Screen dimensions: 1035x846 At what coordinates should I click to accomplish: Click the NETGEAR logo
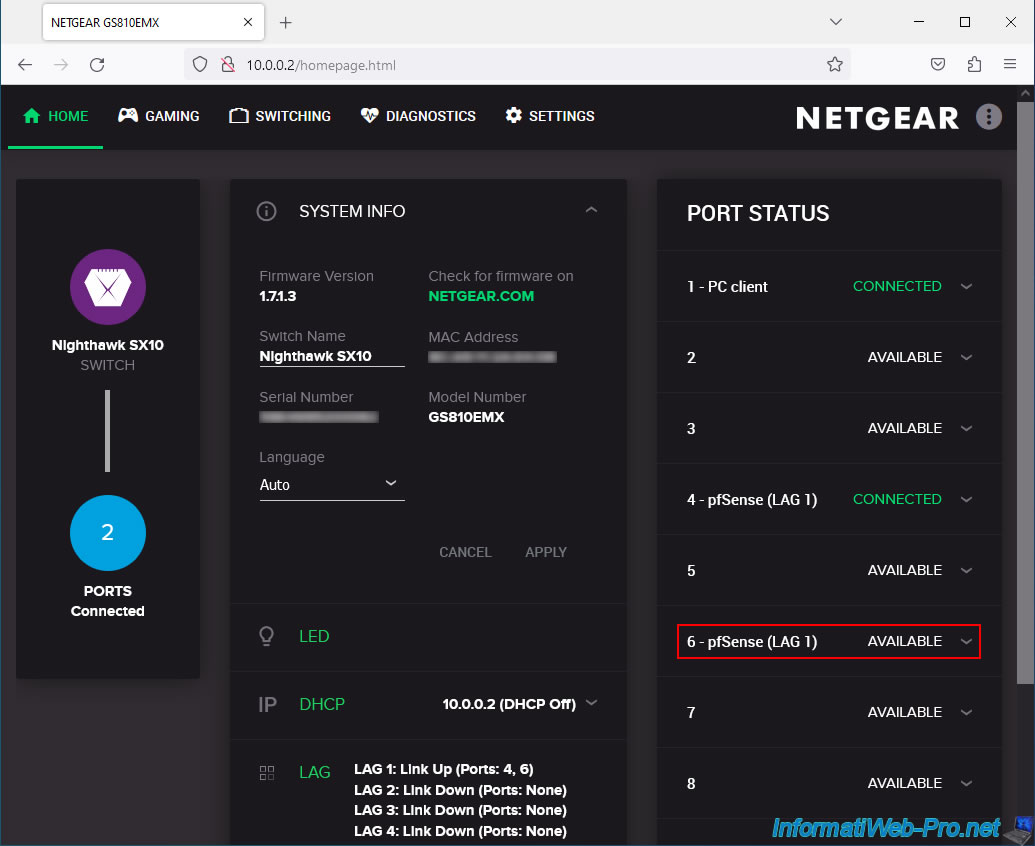(x=877, y=118)
